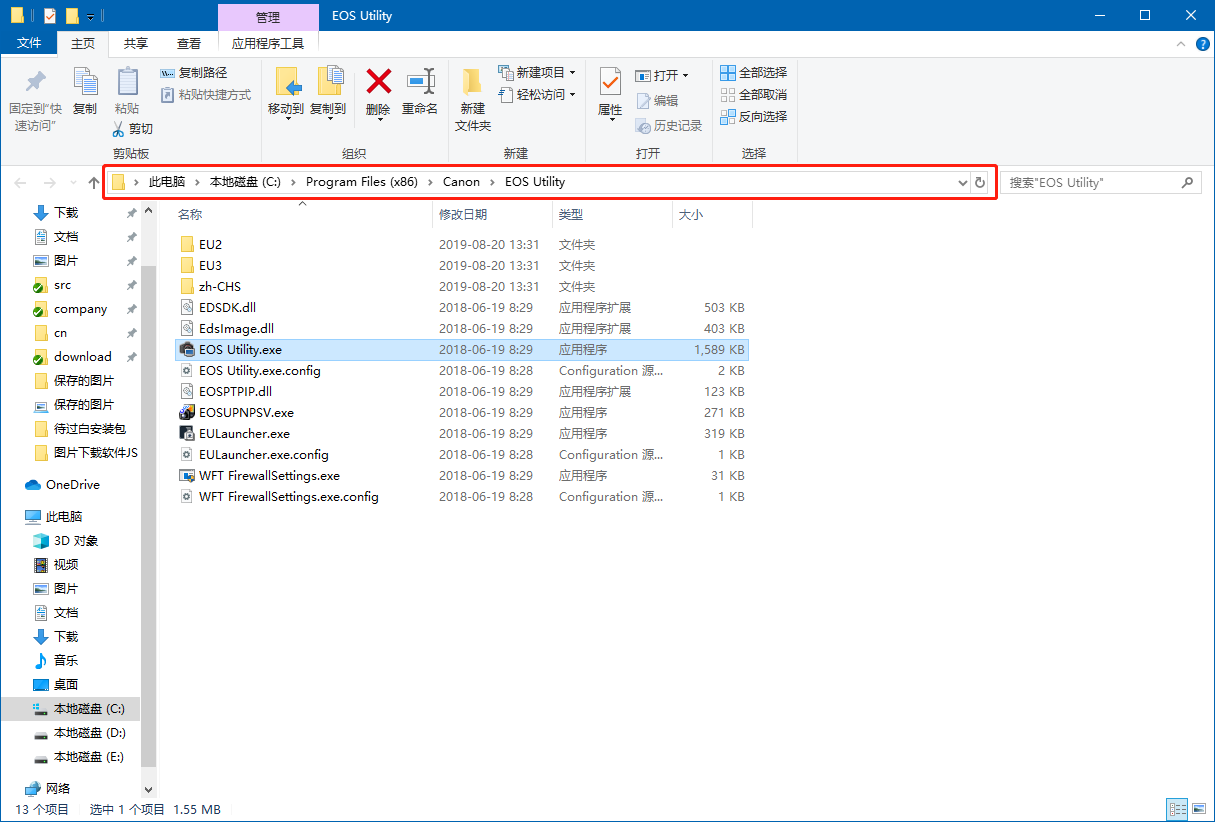Click the search magnifier icon

point(1187,183)
